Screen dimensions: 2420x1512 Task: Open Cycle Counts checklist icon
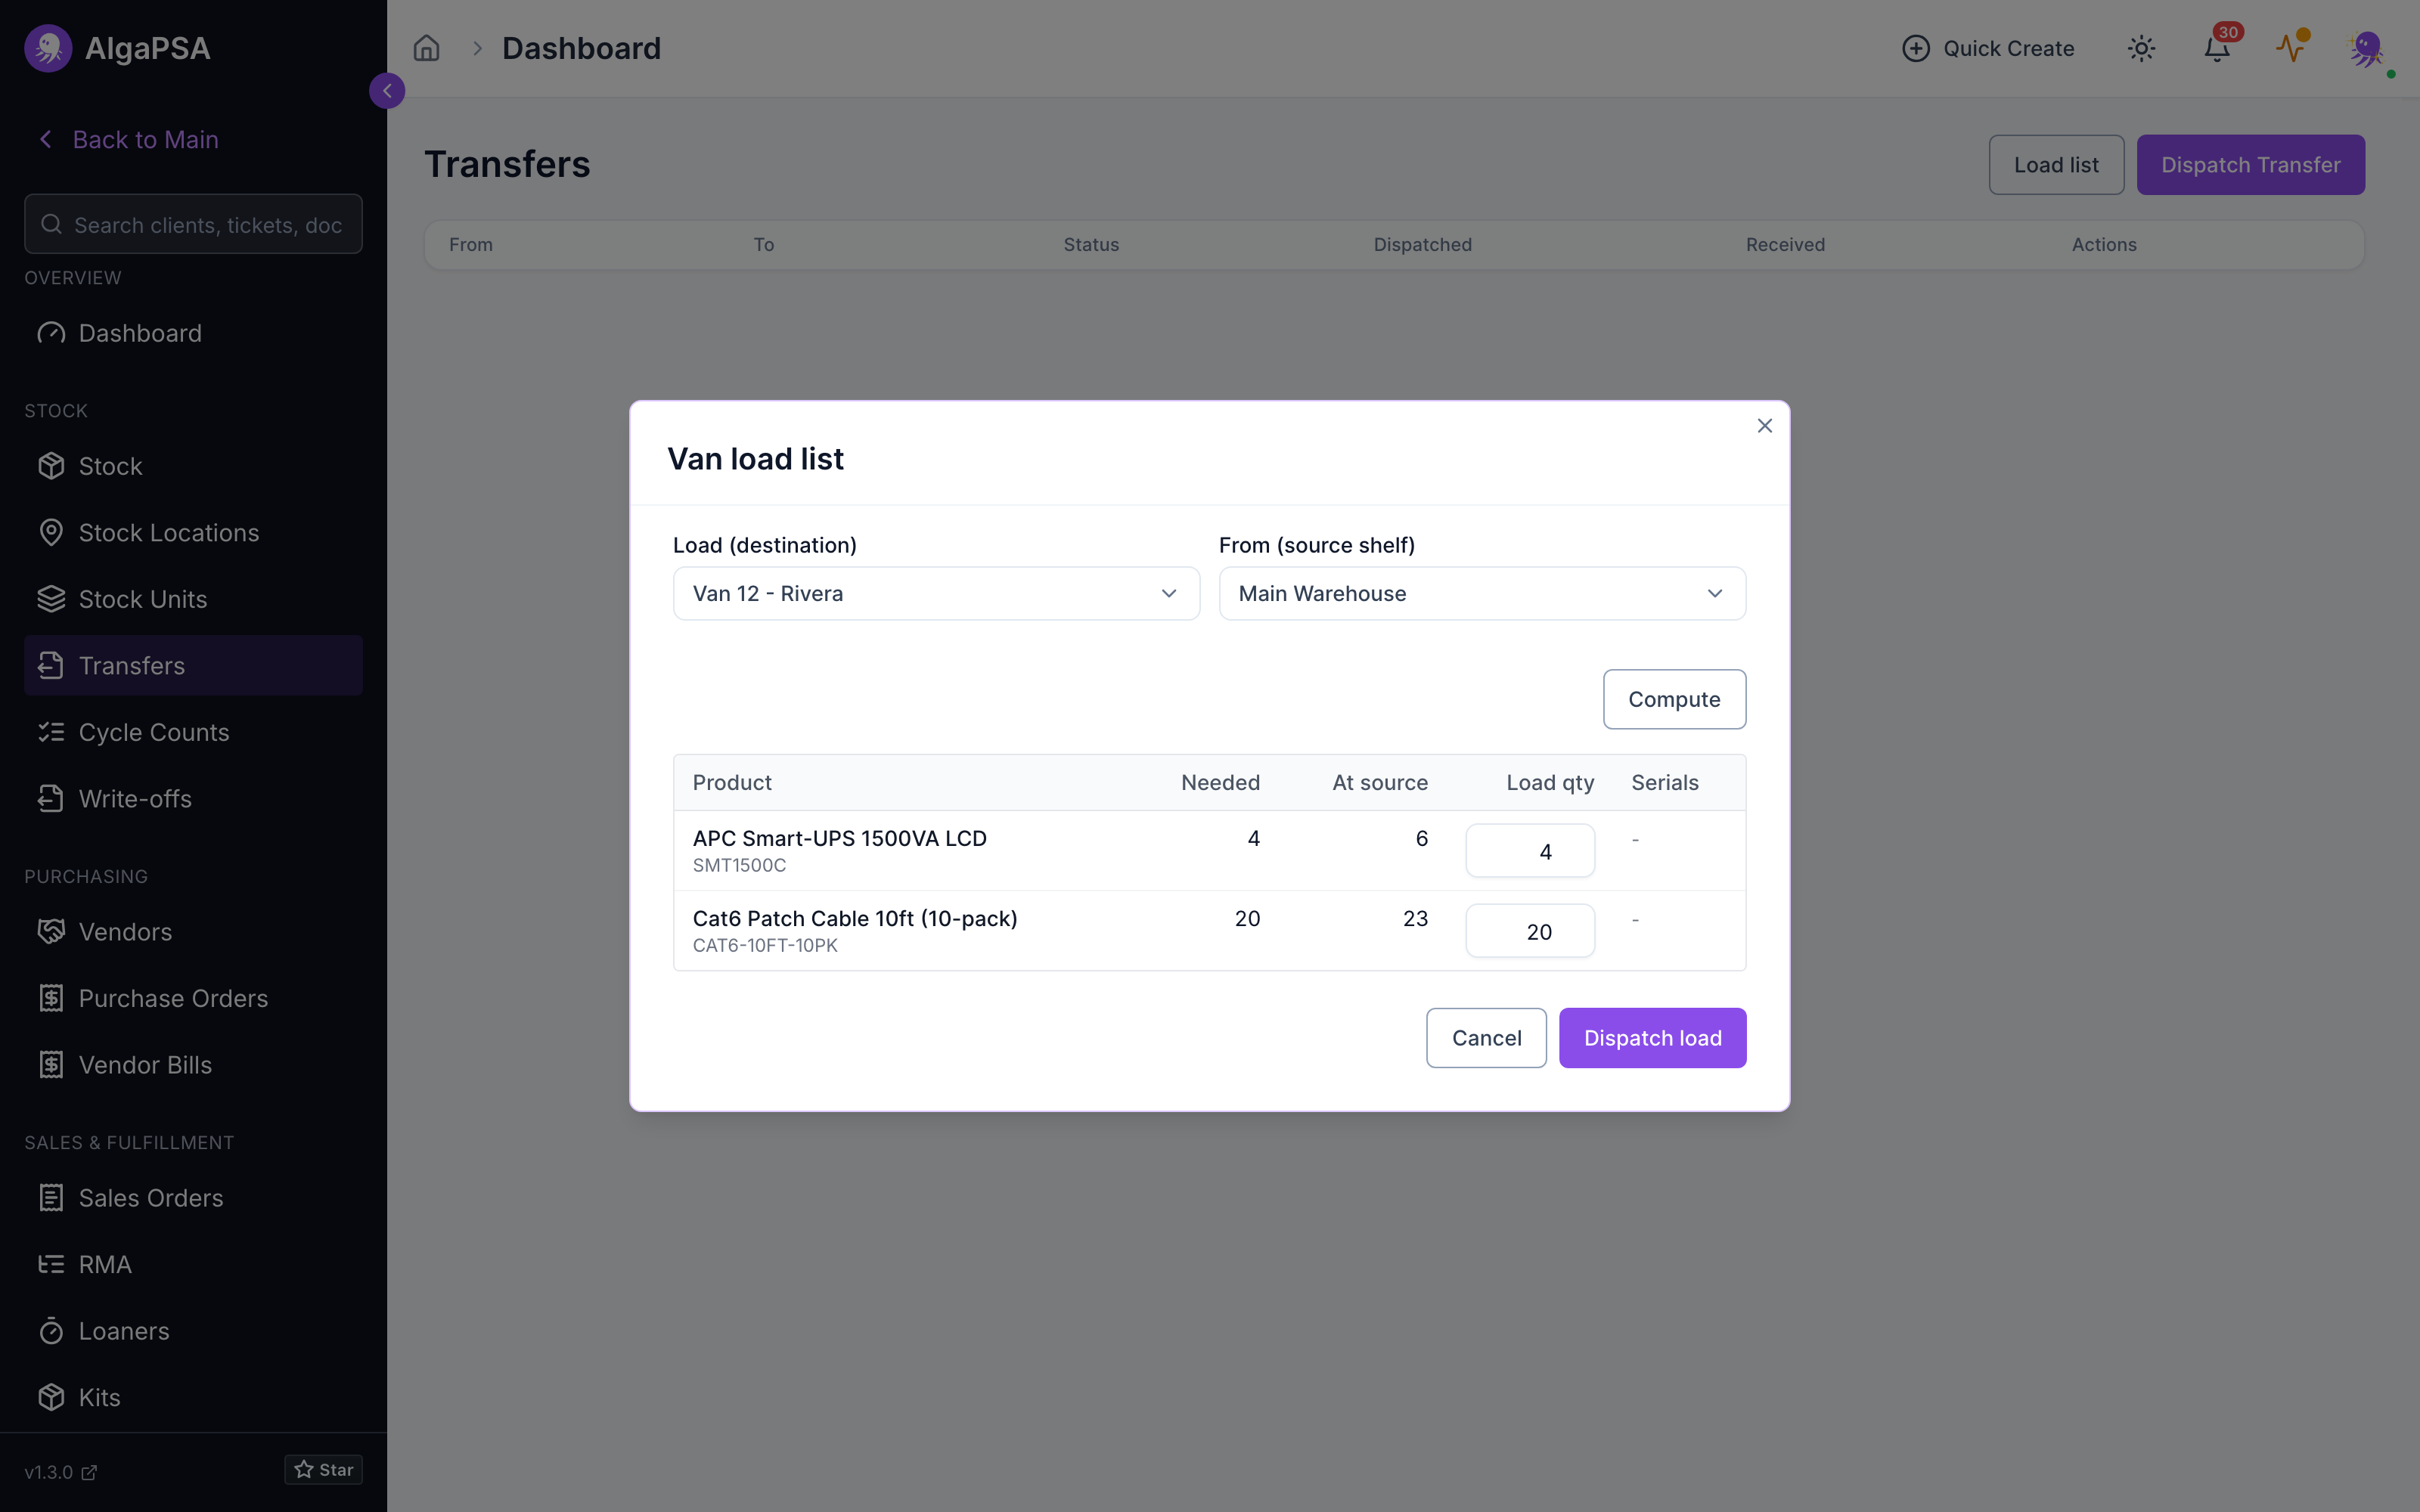[51, 732]
